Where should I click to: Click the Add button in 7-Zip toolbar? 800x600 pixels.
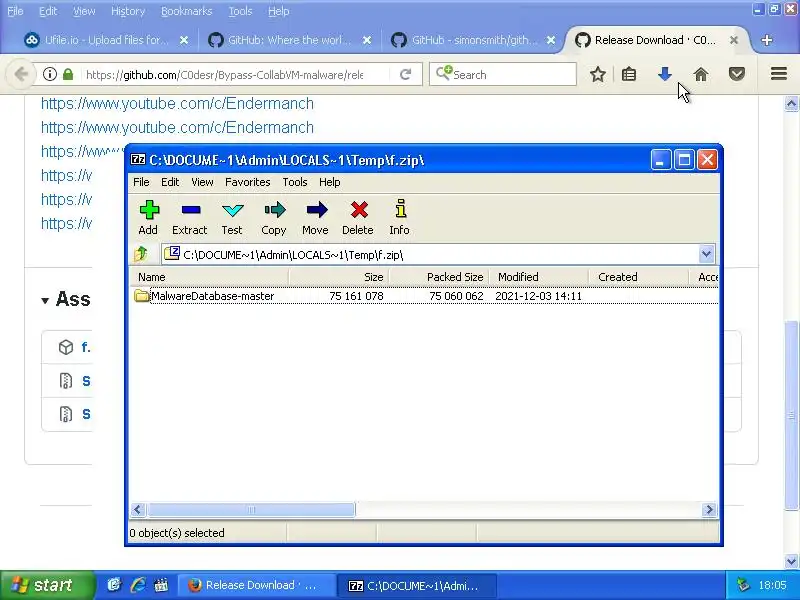148,217
